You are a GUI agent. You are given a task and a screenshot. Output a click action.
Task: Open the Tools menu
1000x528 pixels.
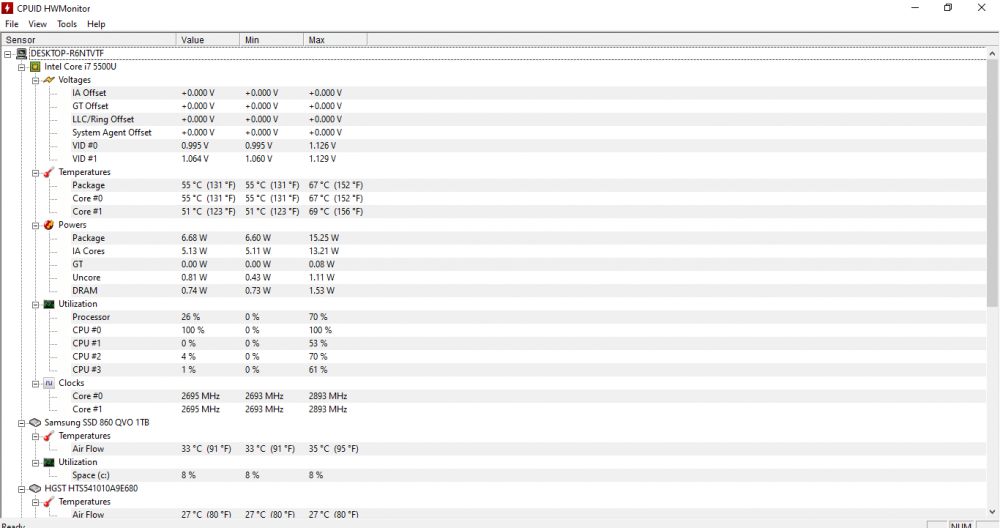[66, 24]
